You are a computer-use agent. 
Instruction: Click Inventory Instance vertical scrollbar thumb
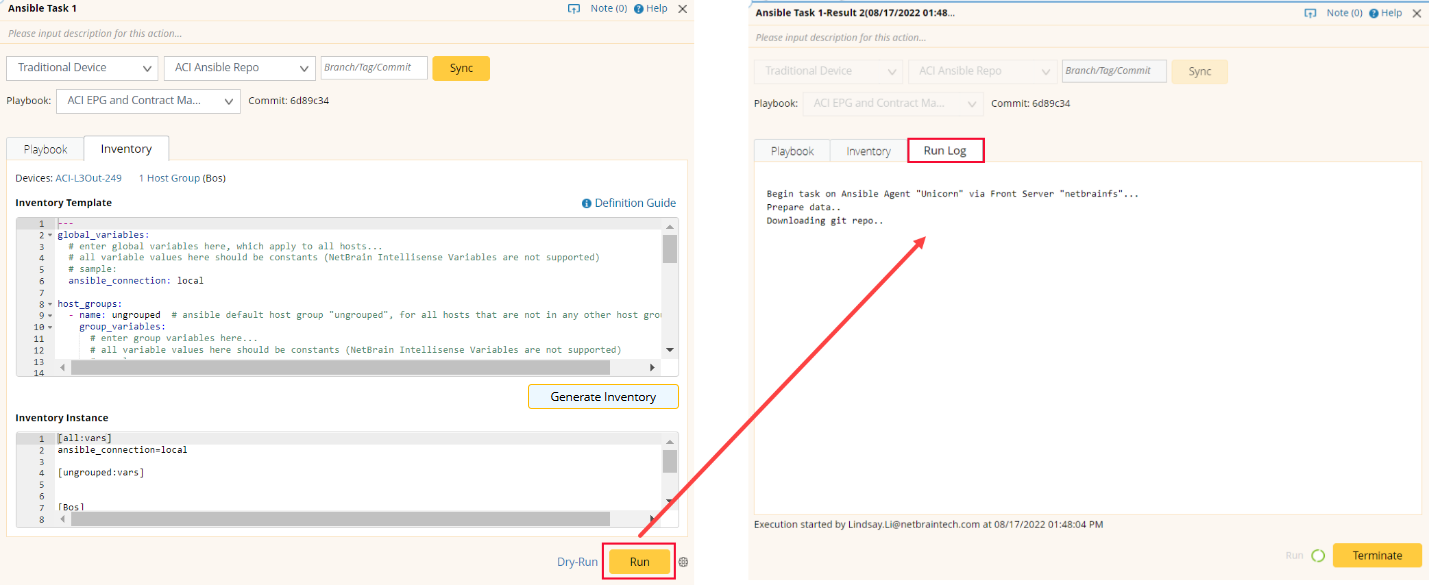(x=670, y=461)
